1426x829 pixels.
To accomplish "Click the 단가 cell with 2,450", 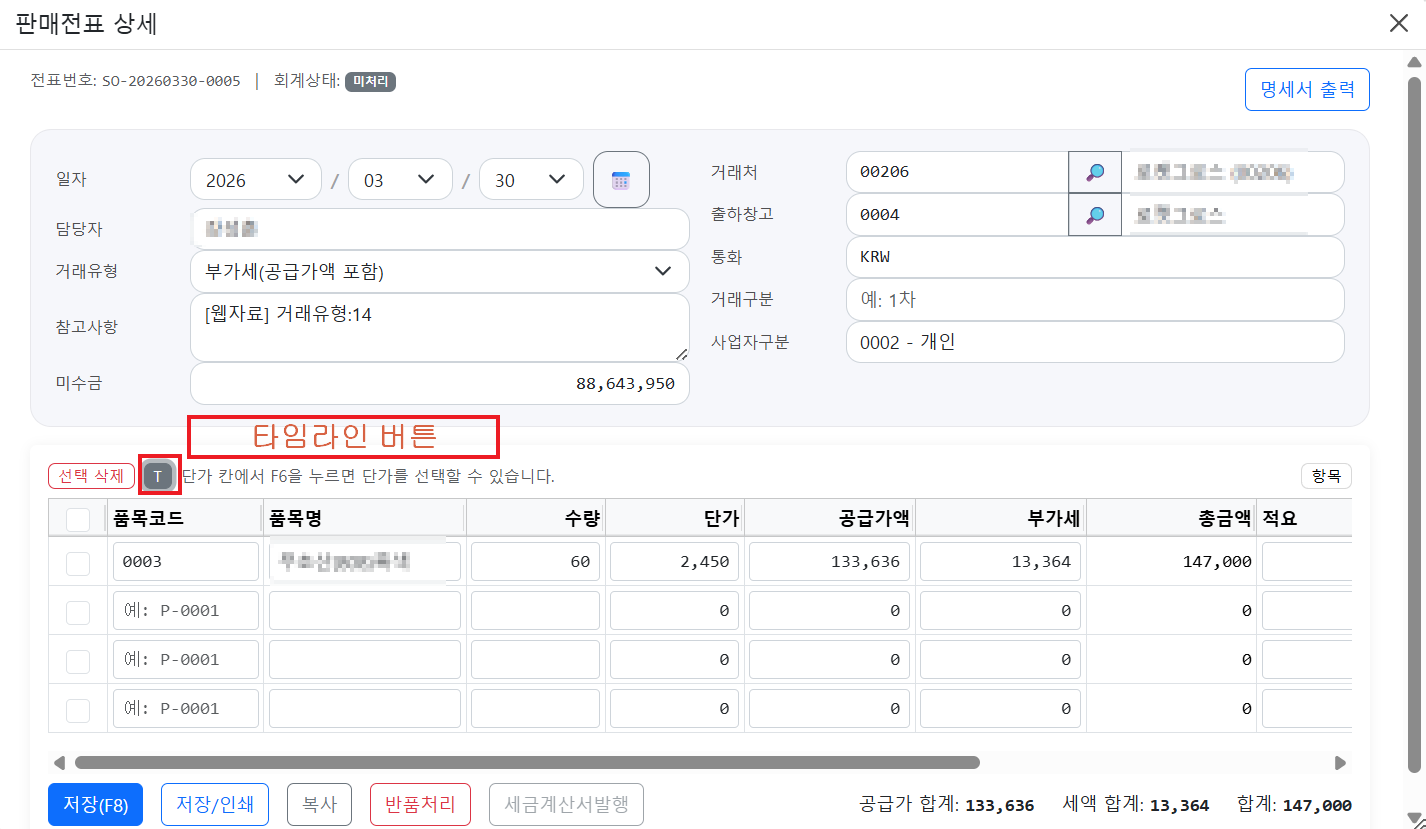I will click(x=675, y=562).
